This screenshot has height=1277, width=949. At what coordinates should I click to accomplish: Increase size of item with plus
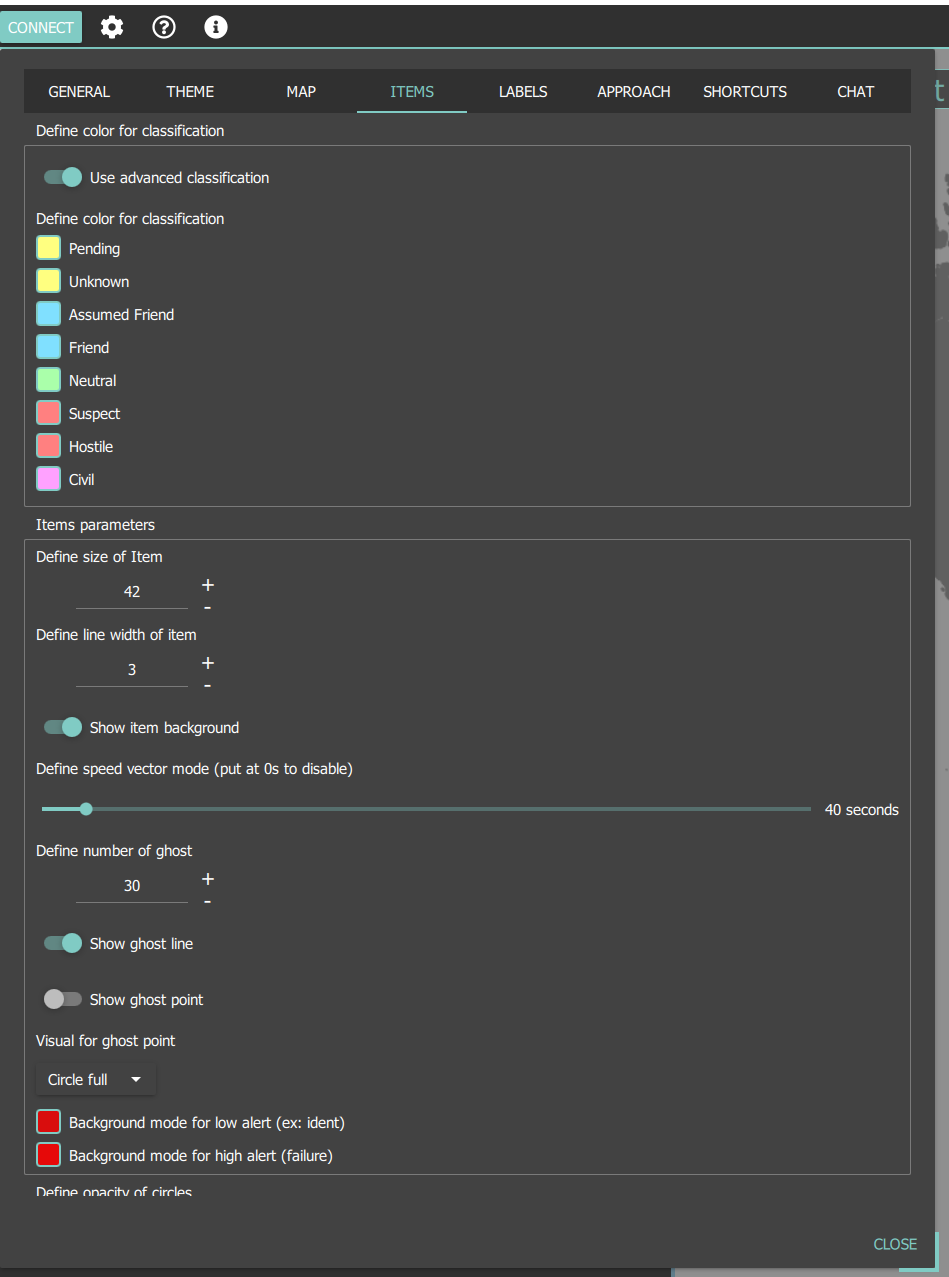point(208,585)
